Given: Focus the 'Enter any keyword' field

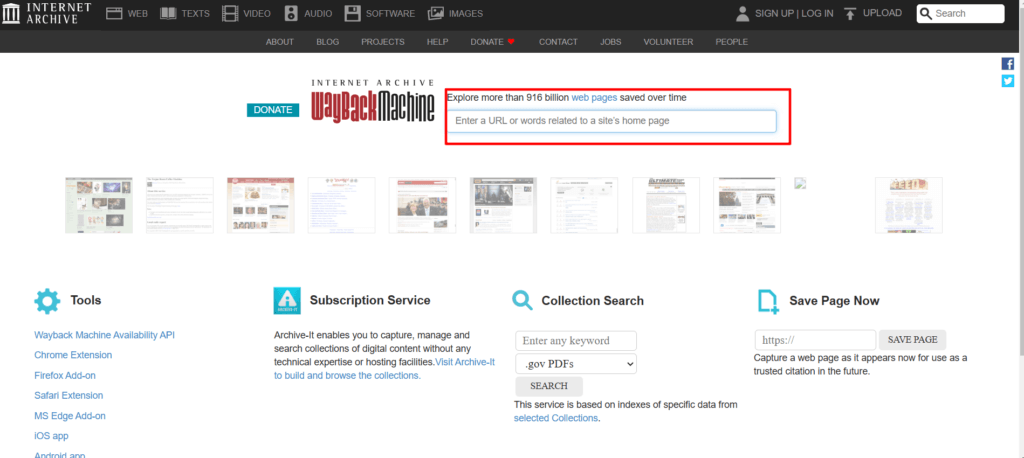Looking at the screenshot, I should click(576, 340).
